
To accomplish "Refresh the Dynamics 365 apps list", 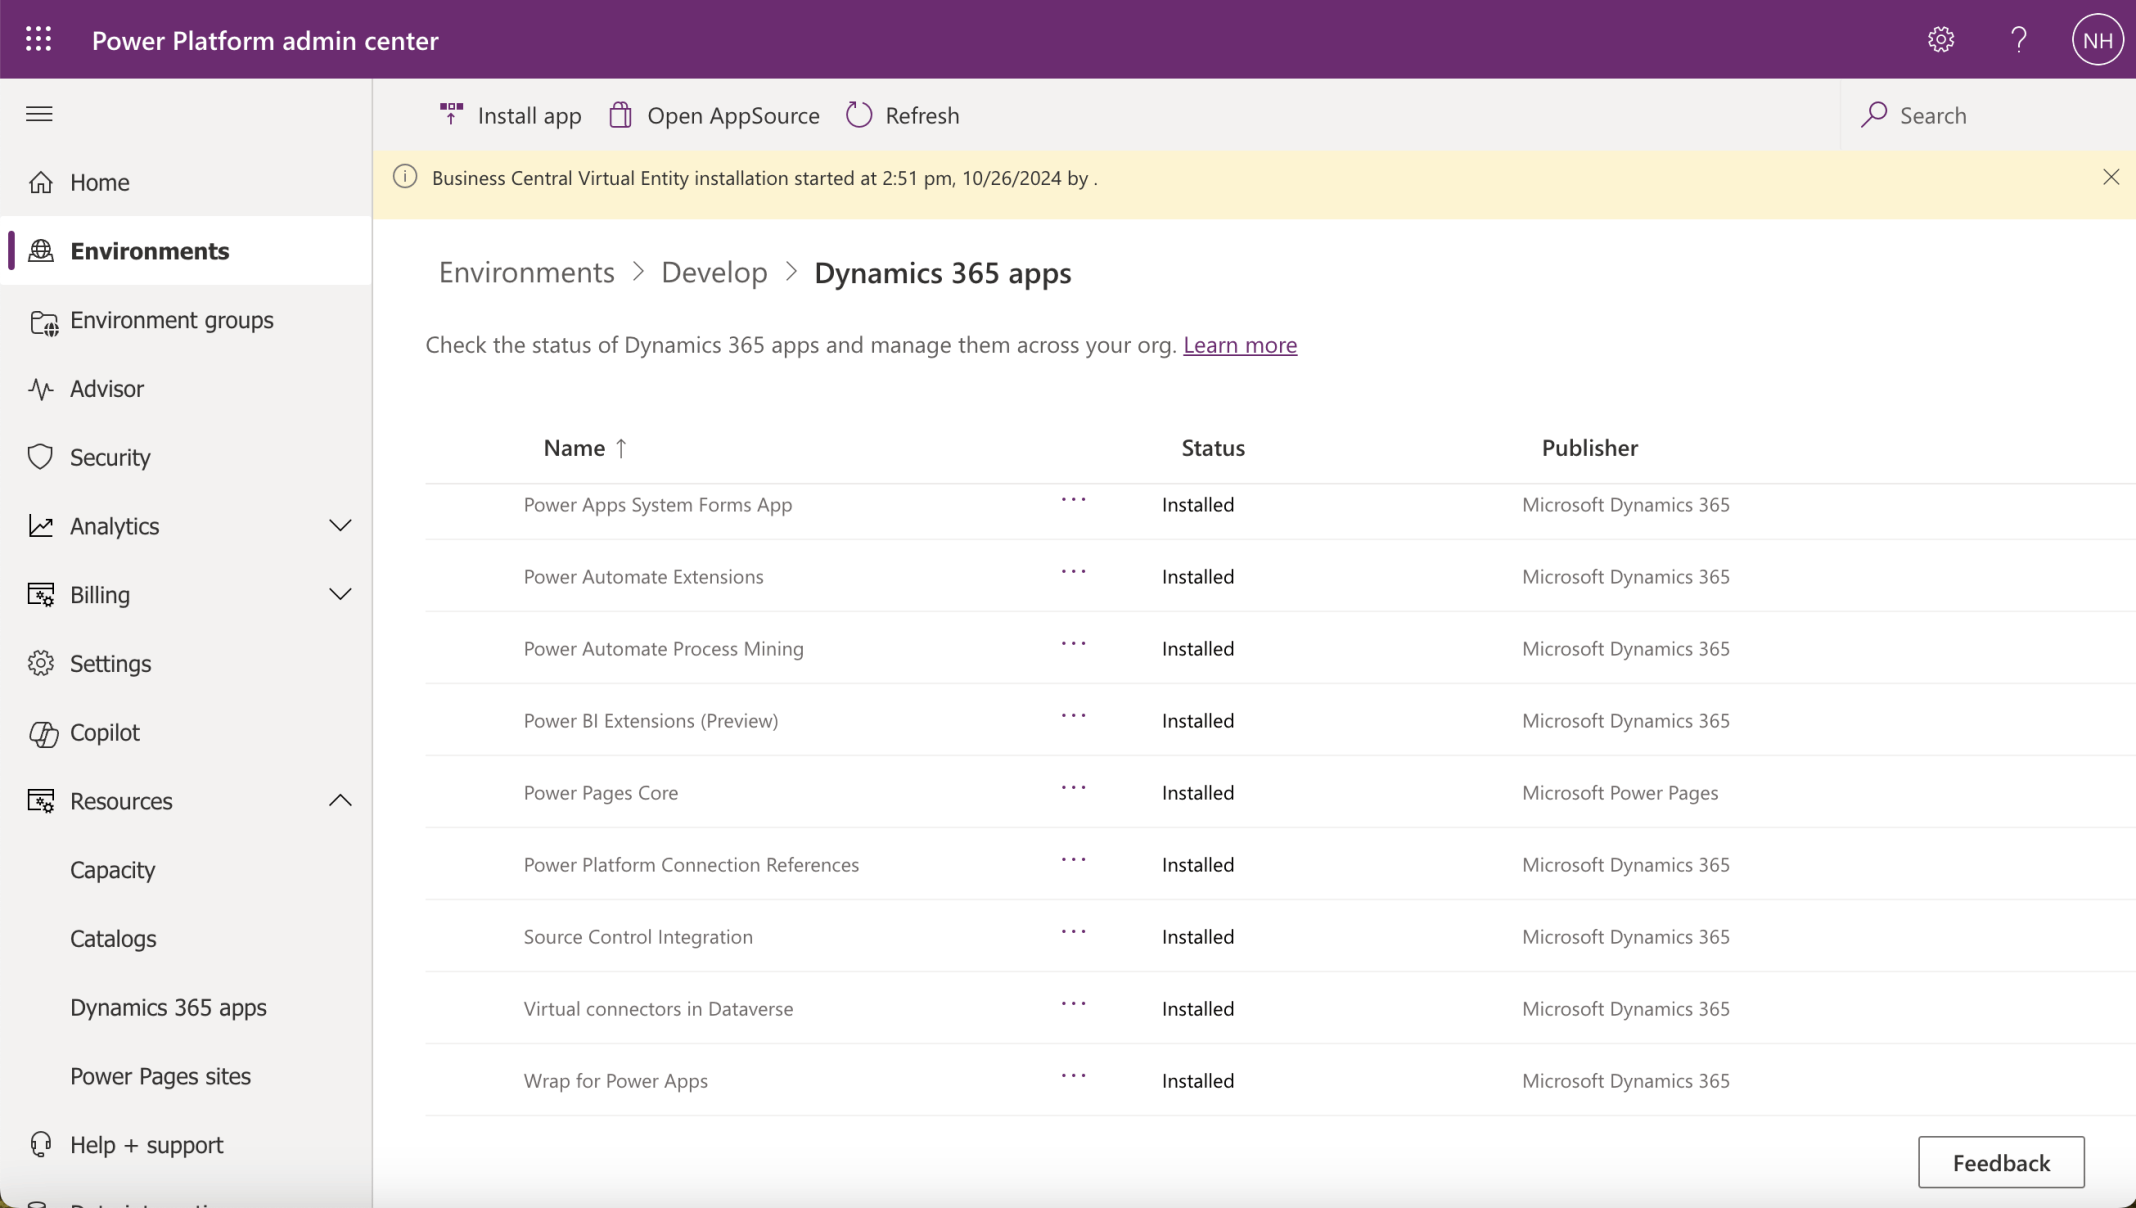I will (902, 115).
